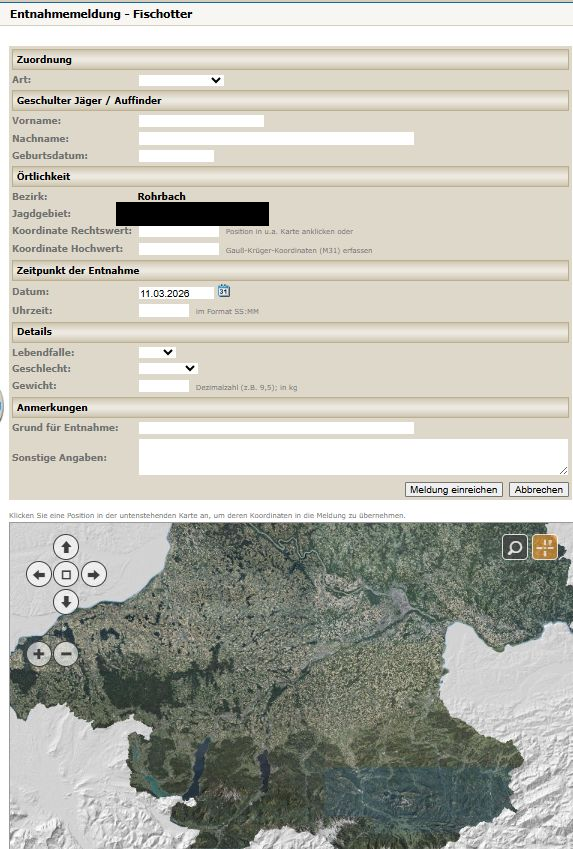Pan the map left with arrow icon

tap(39, 574)
